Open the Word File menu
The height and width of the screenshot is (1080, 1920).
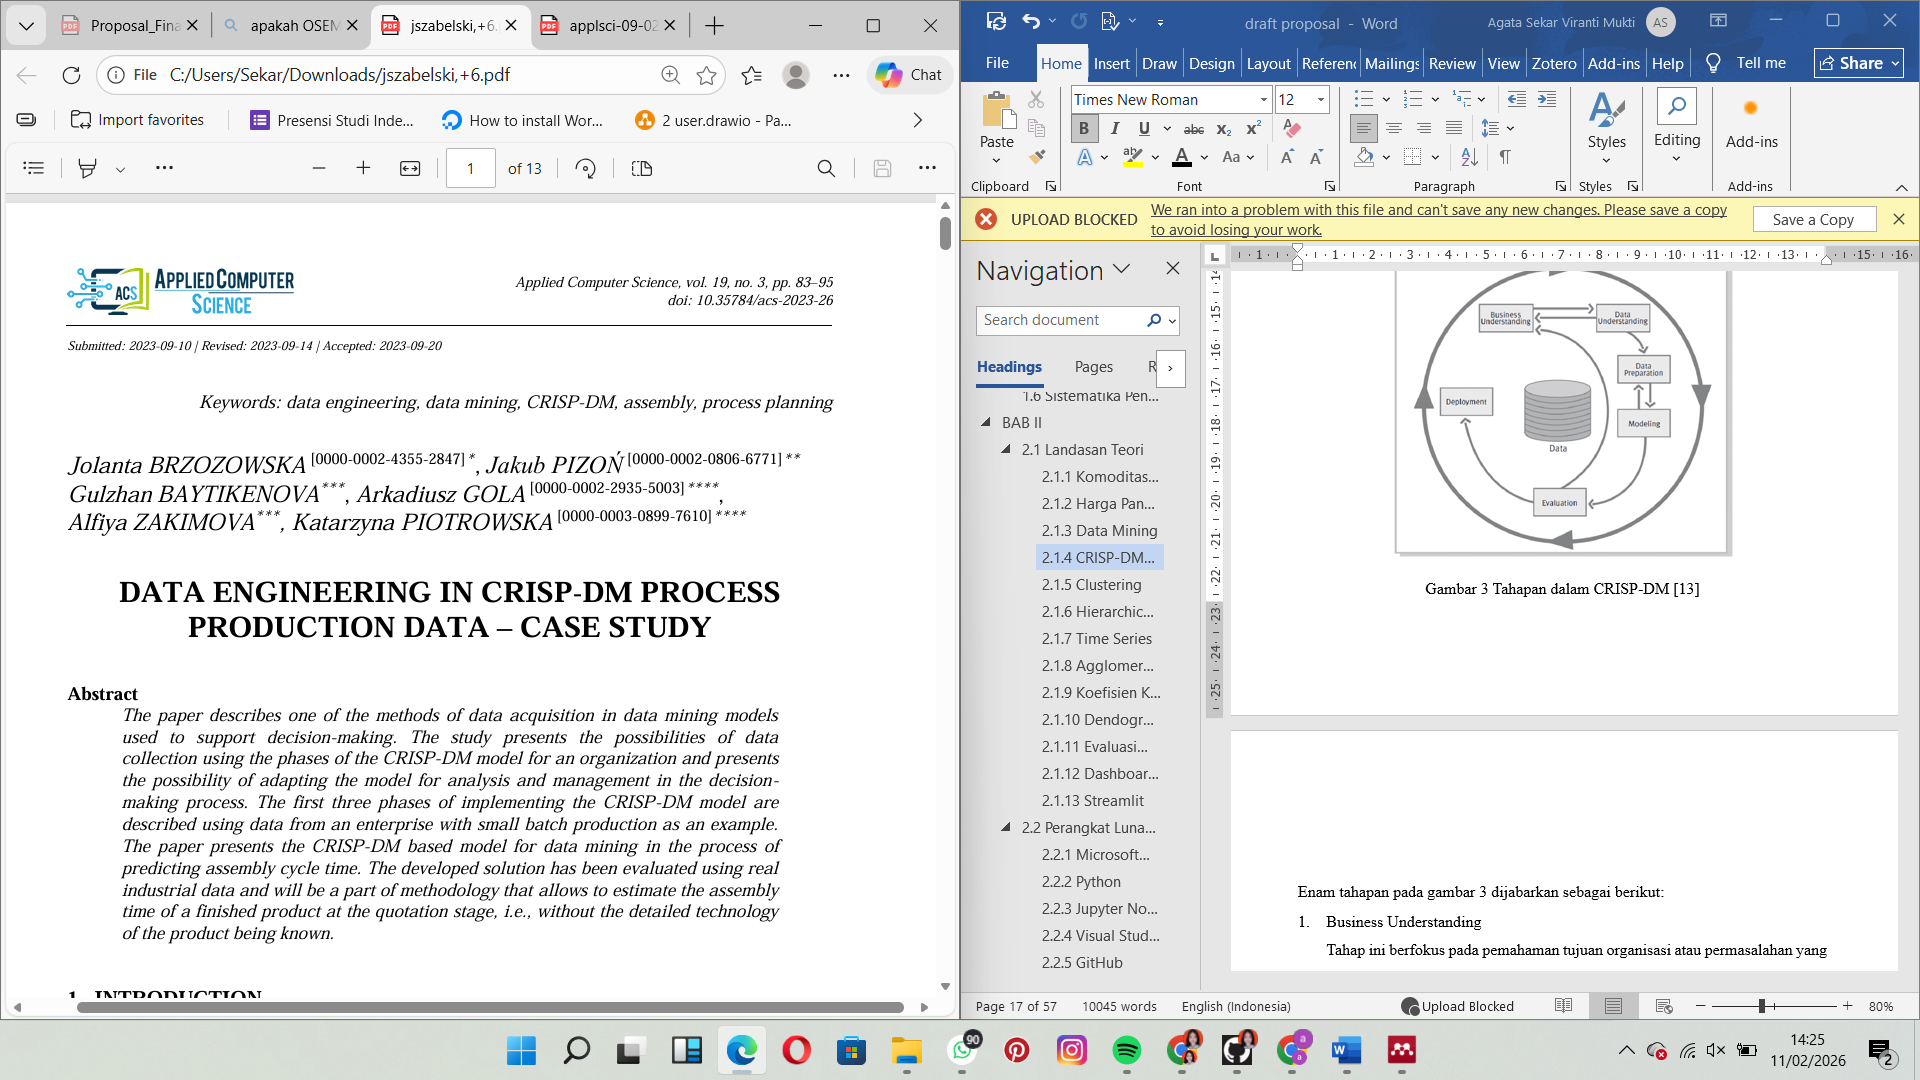tap(997, 63)
